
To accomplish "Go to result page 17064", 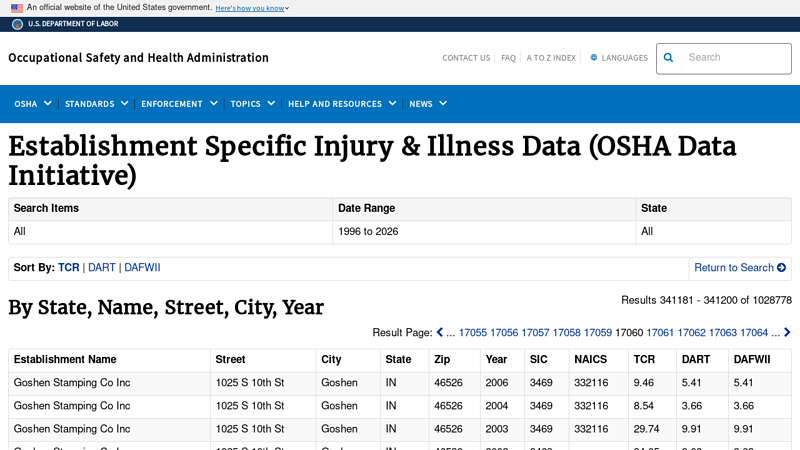I will (754, 333).
